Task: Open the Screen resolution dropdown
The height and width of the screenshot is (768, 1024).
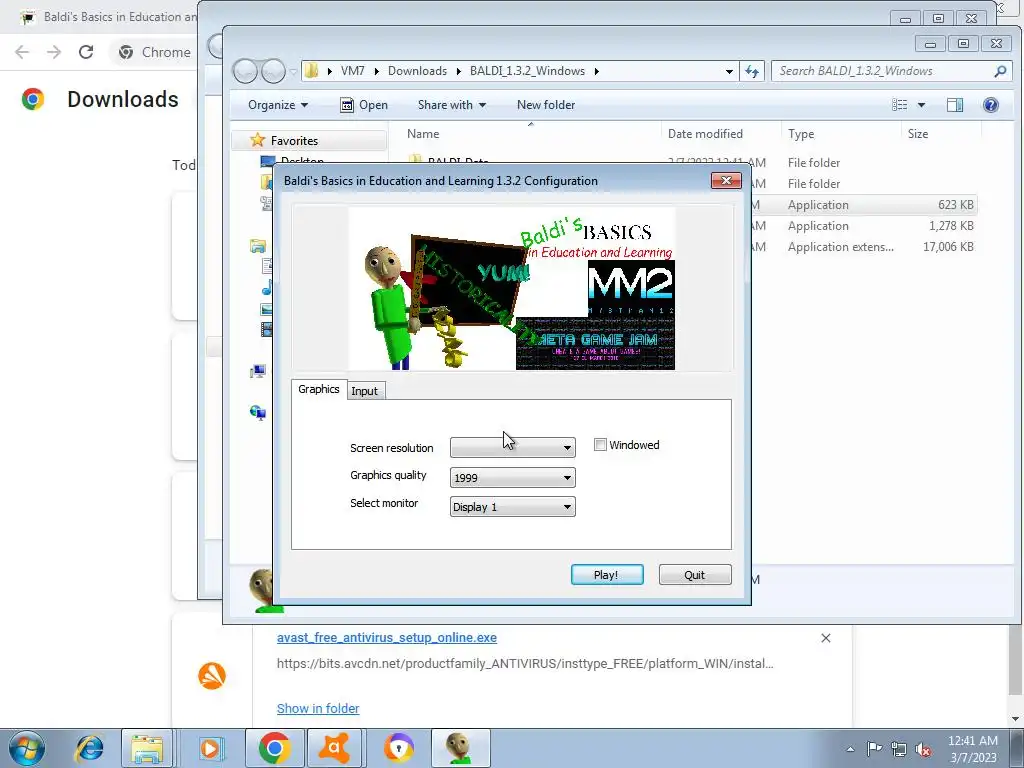Action: click(x=513, y=447)
